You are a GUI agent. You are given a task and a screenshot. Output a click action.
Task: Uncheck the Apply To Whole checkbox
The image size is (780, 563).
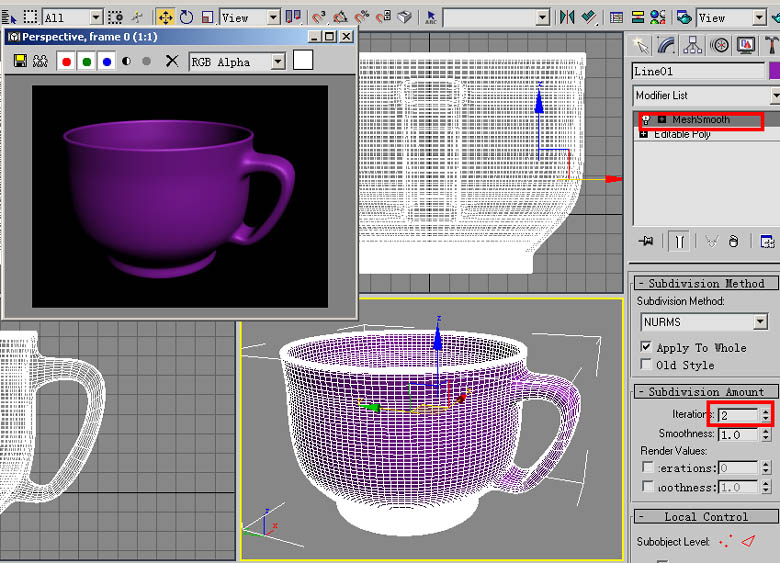646,347
